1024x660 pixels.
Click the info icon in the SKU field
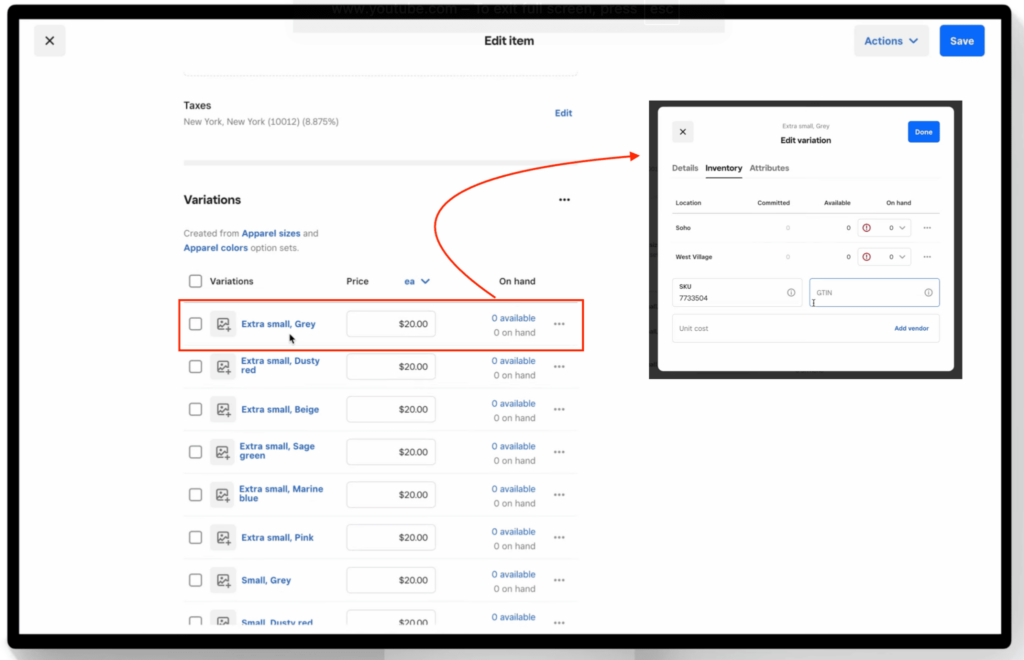(x=791, y=292)
